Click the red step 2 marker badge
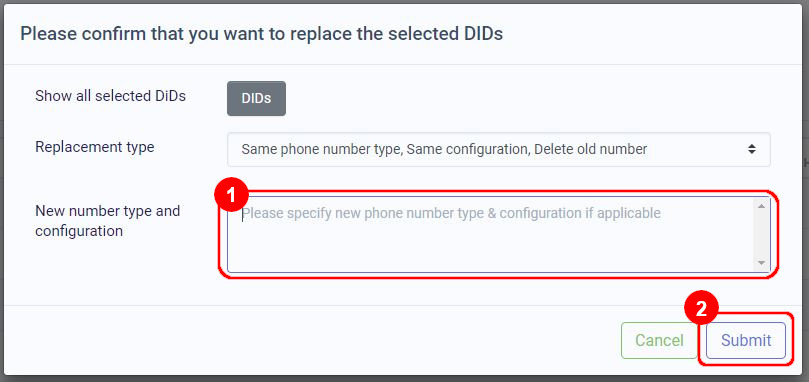This screenshot has width=809, height=382. click(x=701, y=309)
